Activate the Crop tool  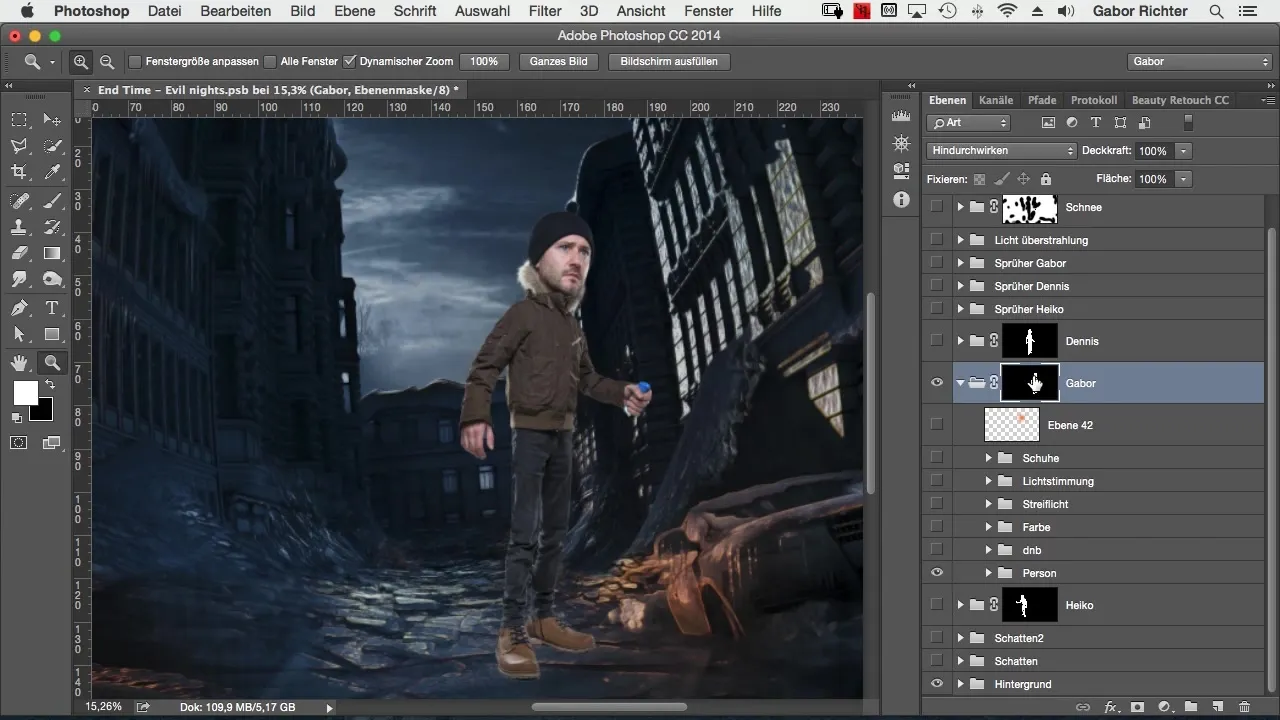click(19, 173)
